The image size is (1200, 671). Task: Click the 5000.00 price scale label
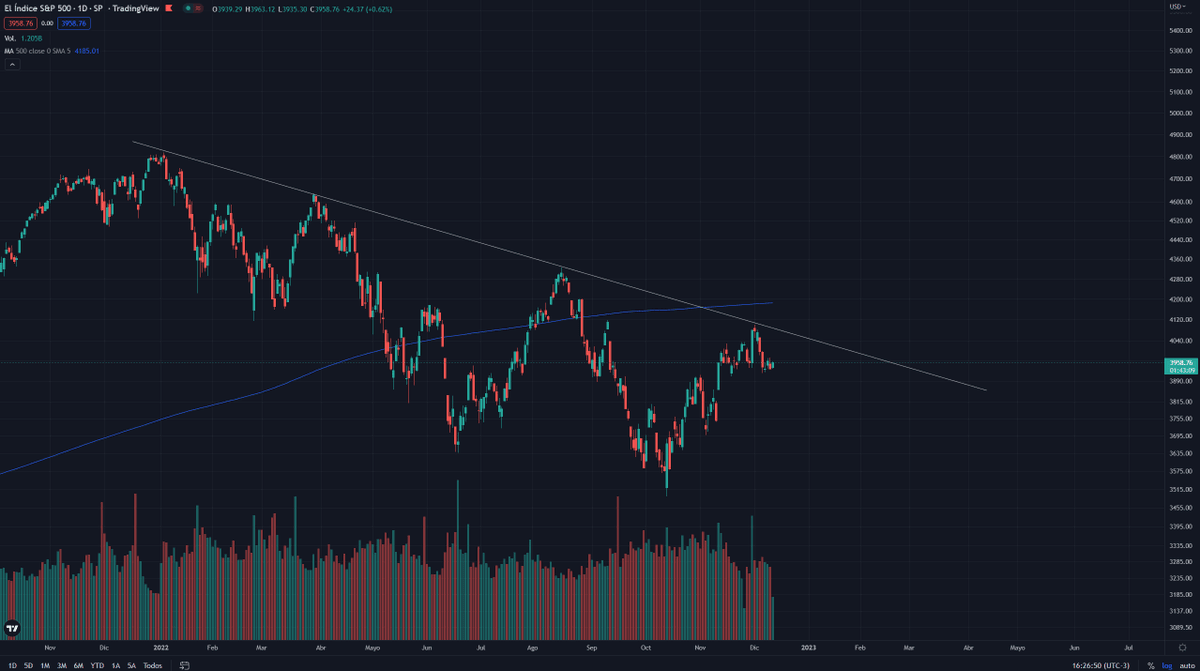point(1181,113)
